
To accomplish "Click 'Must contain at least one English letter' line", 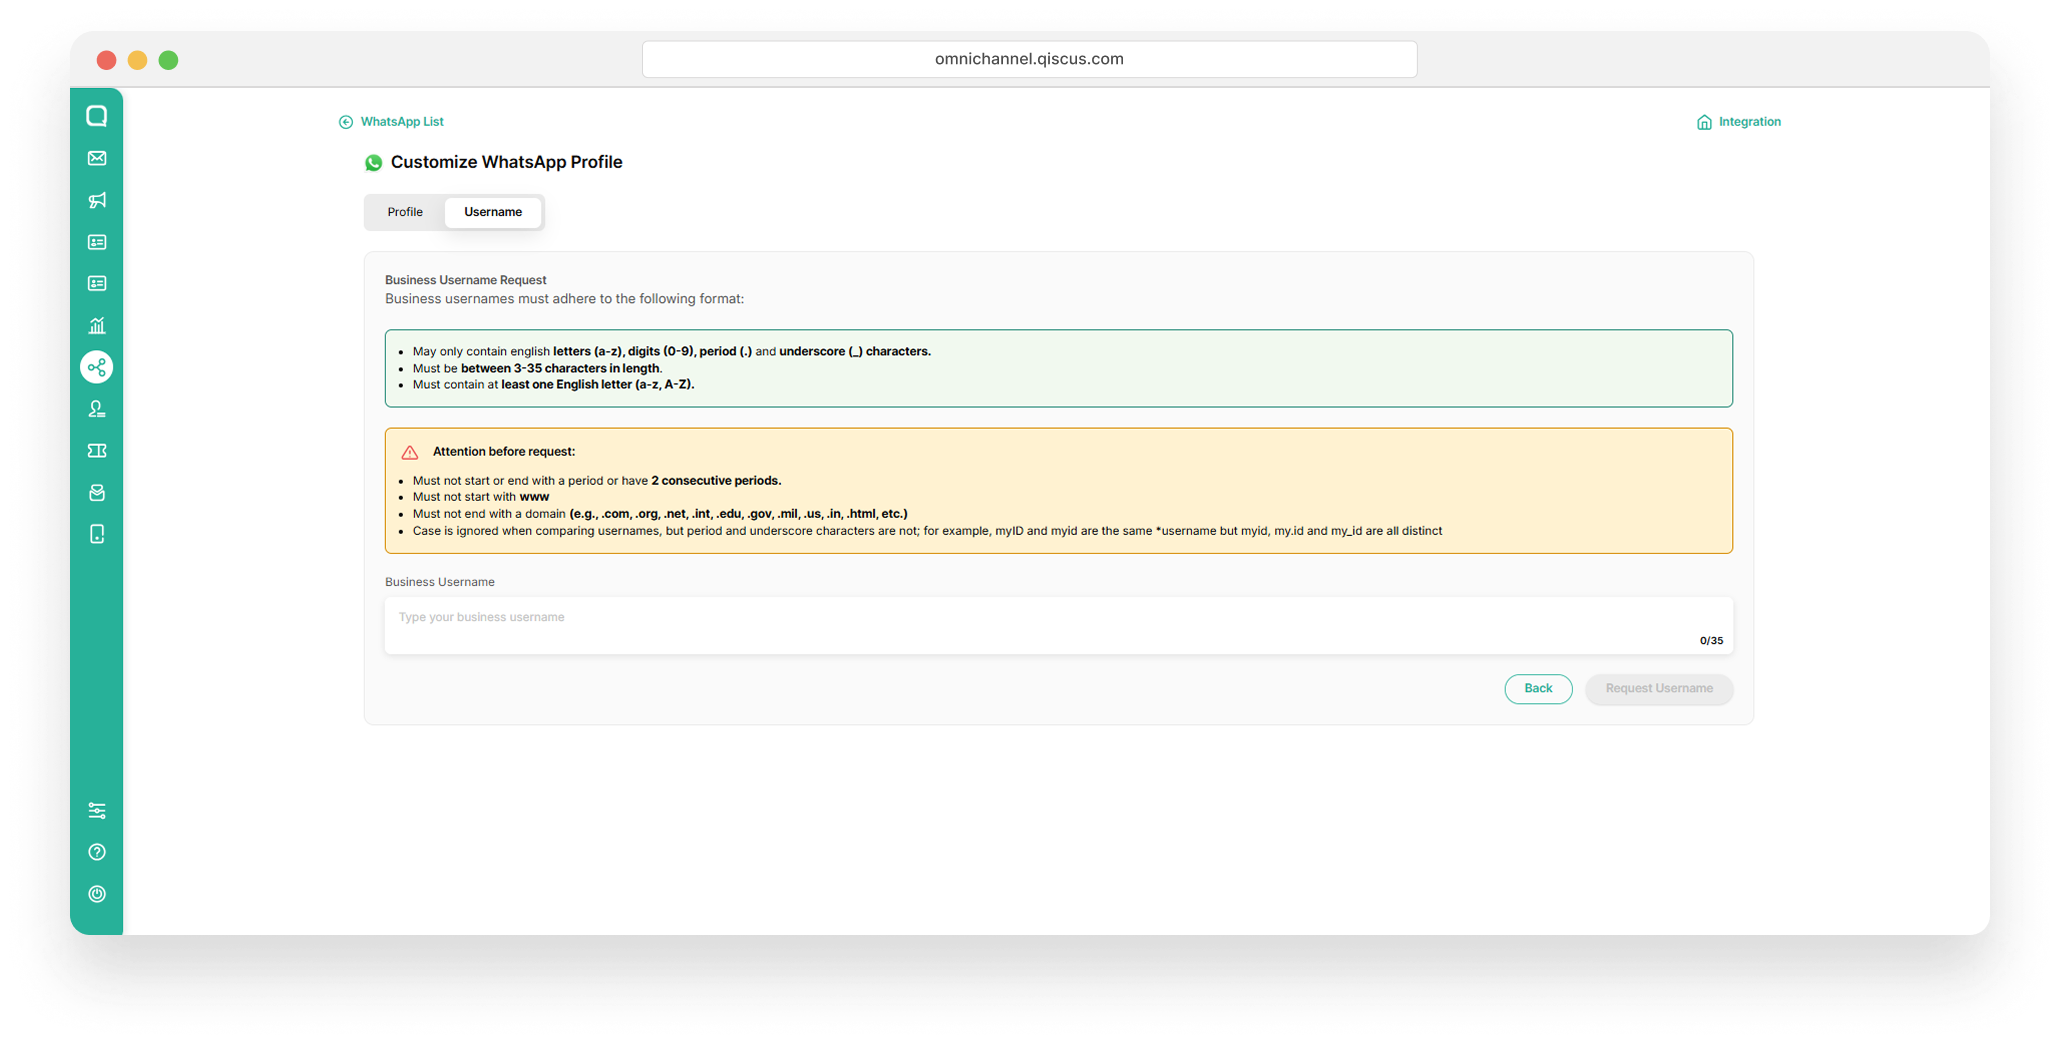I will [553, 385].
